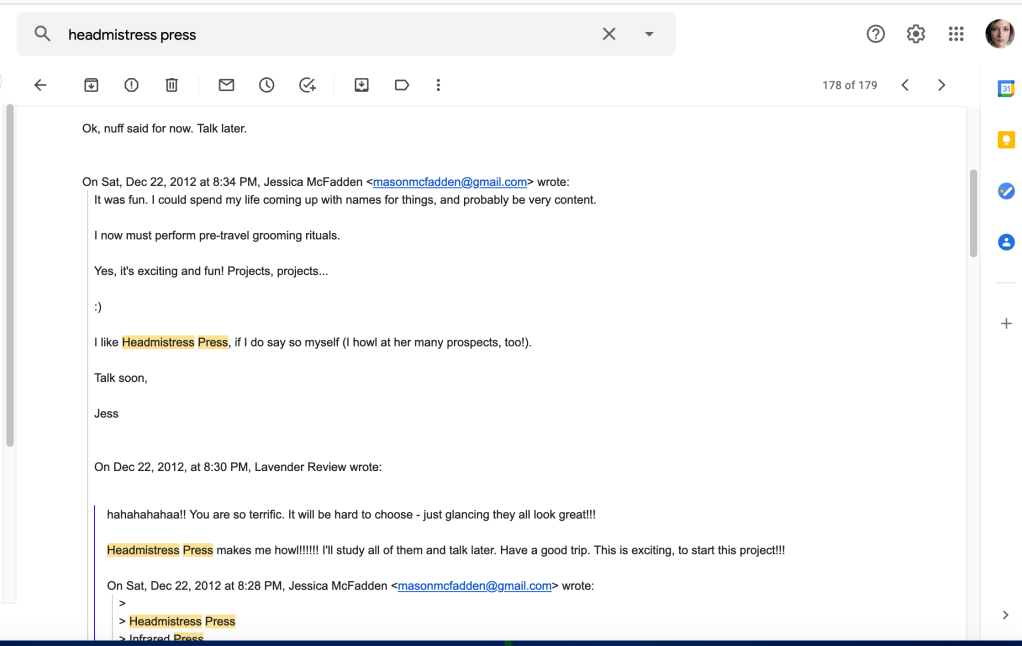Add this conversation to Tasks
The width and height of the screenshot is (1022, 646).
coord(308,85)
